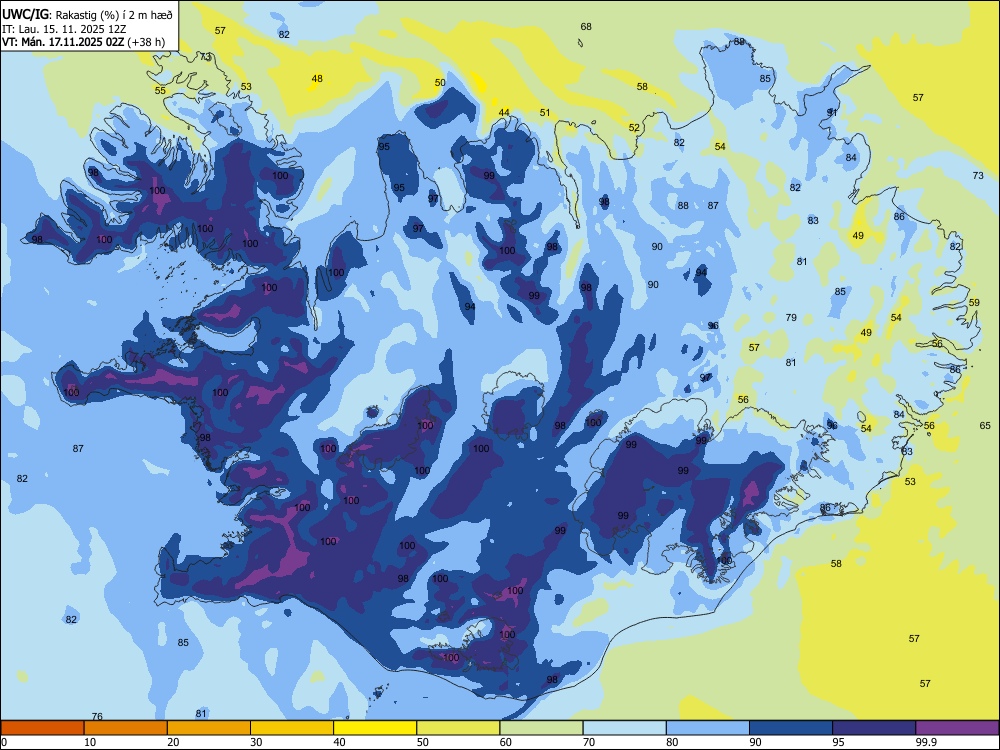Click the 95–99.9 navy legend swatch
Viewport: 1000px width, 750px height.
click(x=874, y=728)
